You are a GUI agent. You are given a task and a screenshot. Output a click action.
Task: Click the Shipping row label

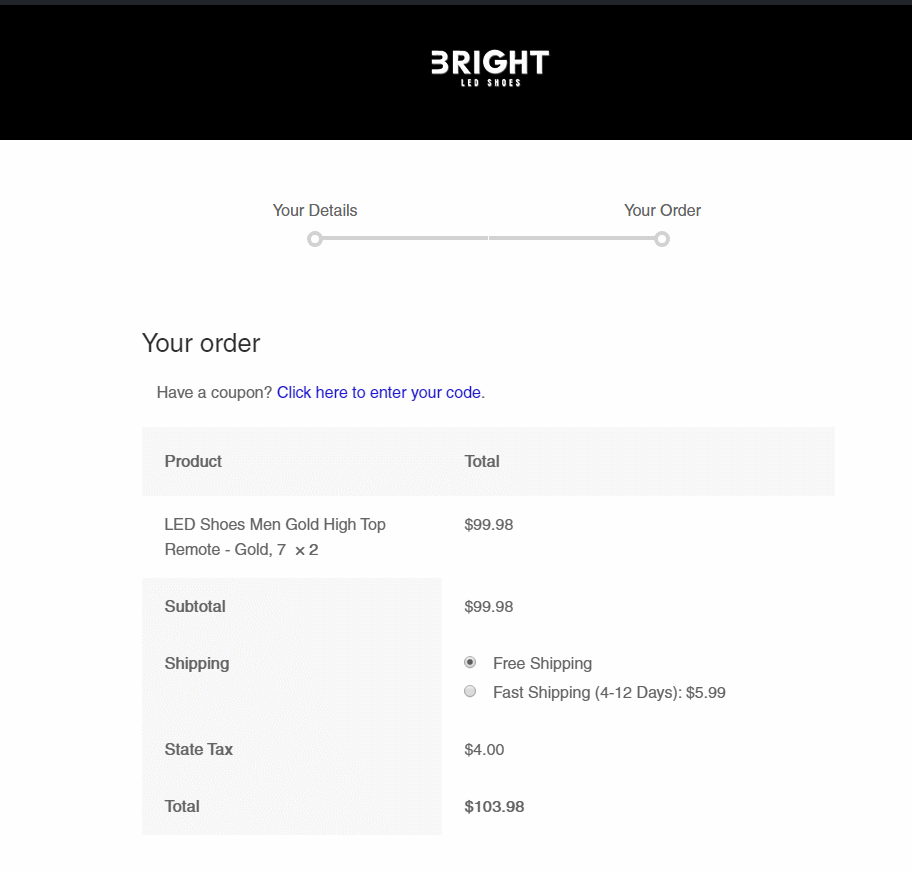coord(197,664)
